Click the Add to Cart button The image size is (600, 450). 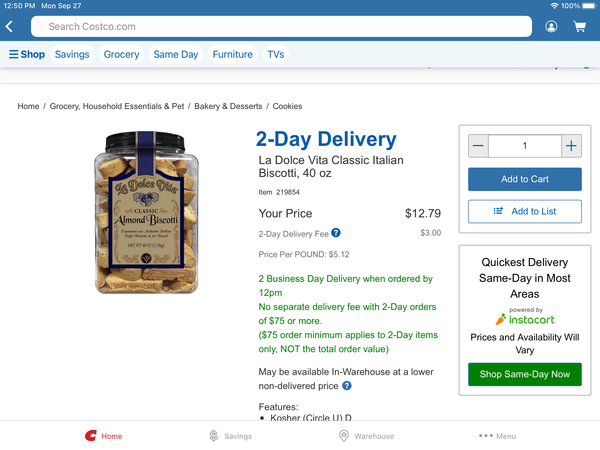coord(524,179)
